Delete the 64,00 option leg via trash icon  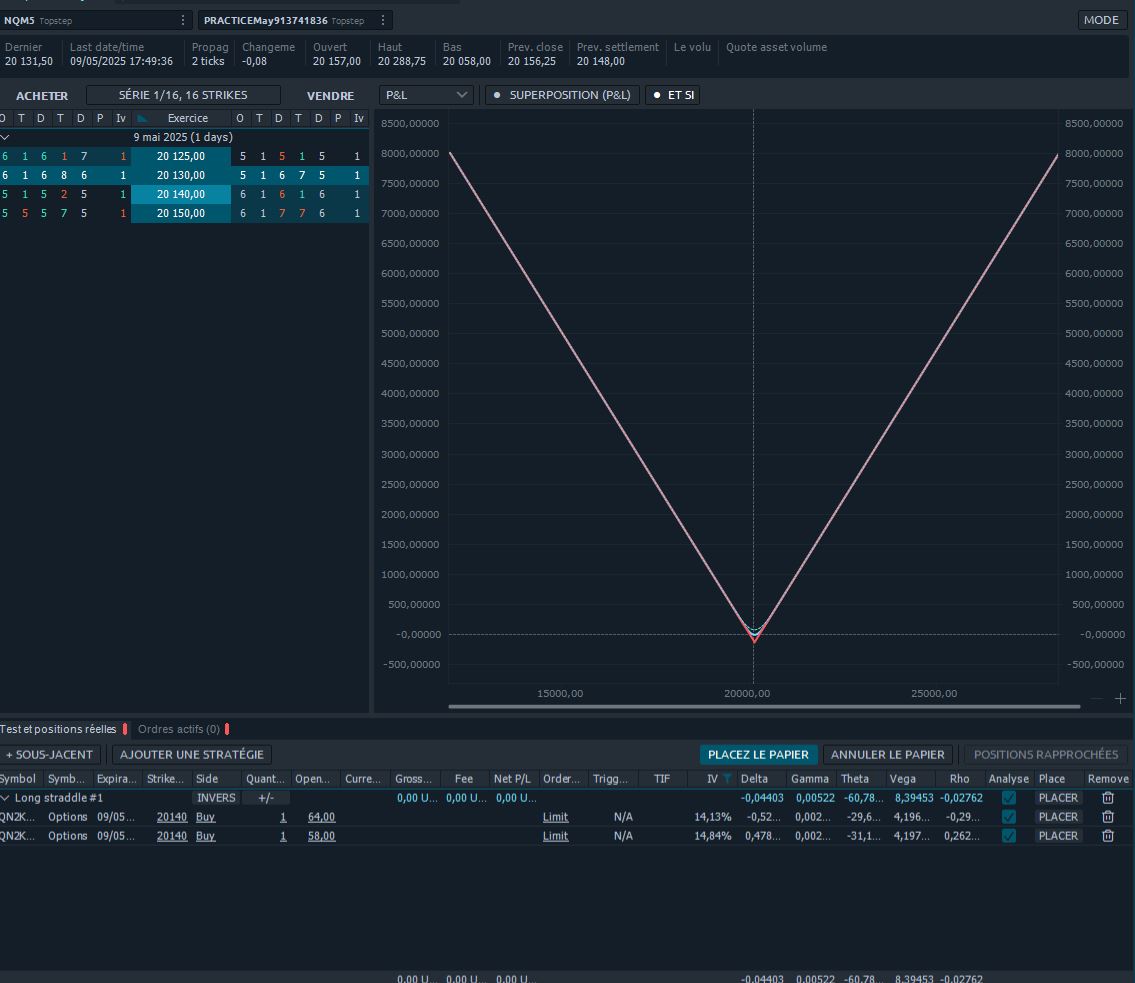click(x=1107, y=817)
